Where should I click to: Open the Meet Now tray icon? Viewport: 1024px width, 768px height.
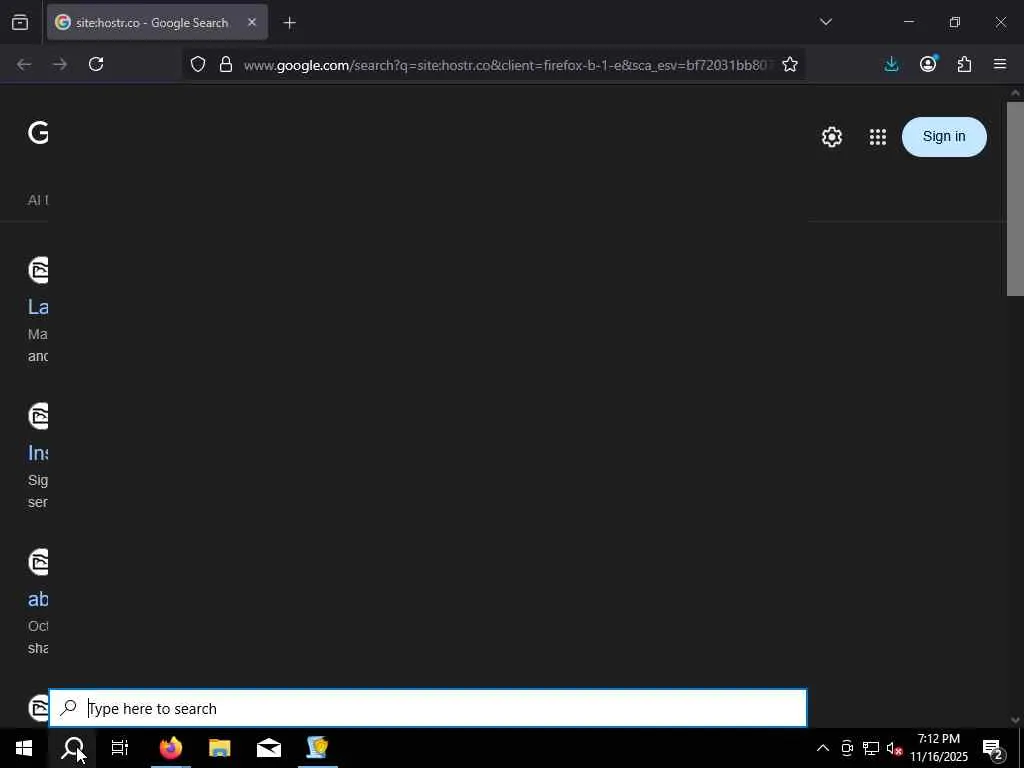point(847,748)
